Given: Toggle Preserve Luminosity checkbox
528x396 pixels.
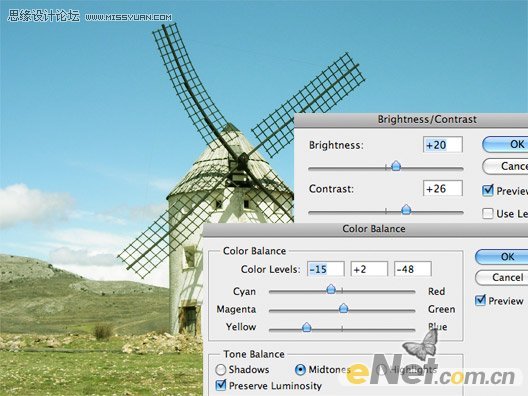Looking at the screenshot, I should pyautogui.click(x=221, y=385).
